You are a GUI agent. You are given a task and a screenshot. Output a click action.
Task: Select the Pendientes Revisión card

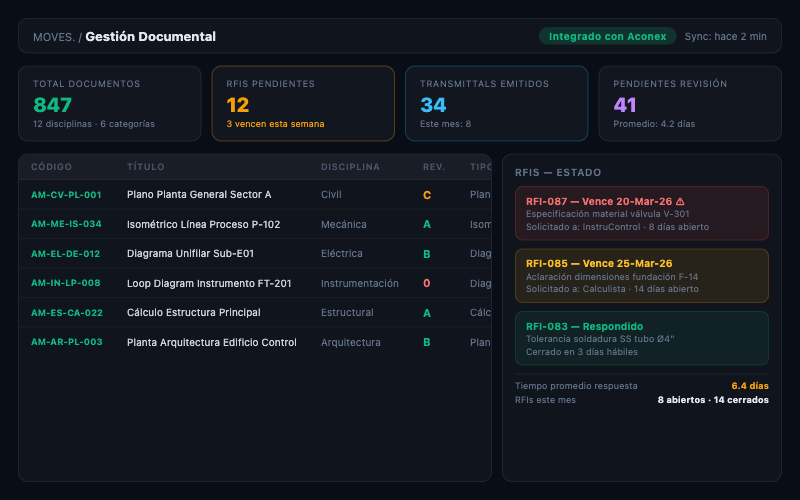689,104
